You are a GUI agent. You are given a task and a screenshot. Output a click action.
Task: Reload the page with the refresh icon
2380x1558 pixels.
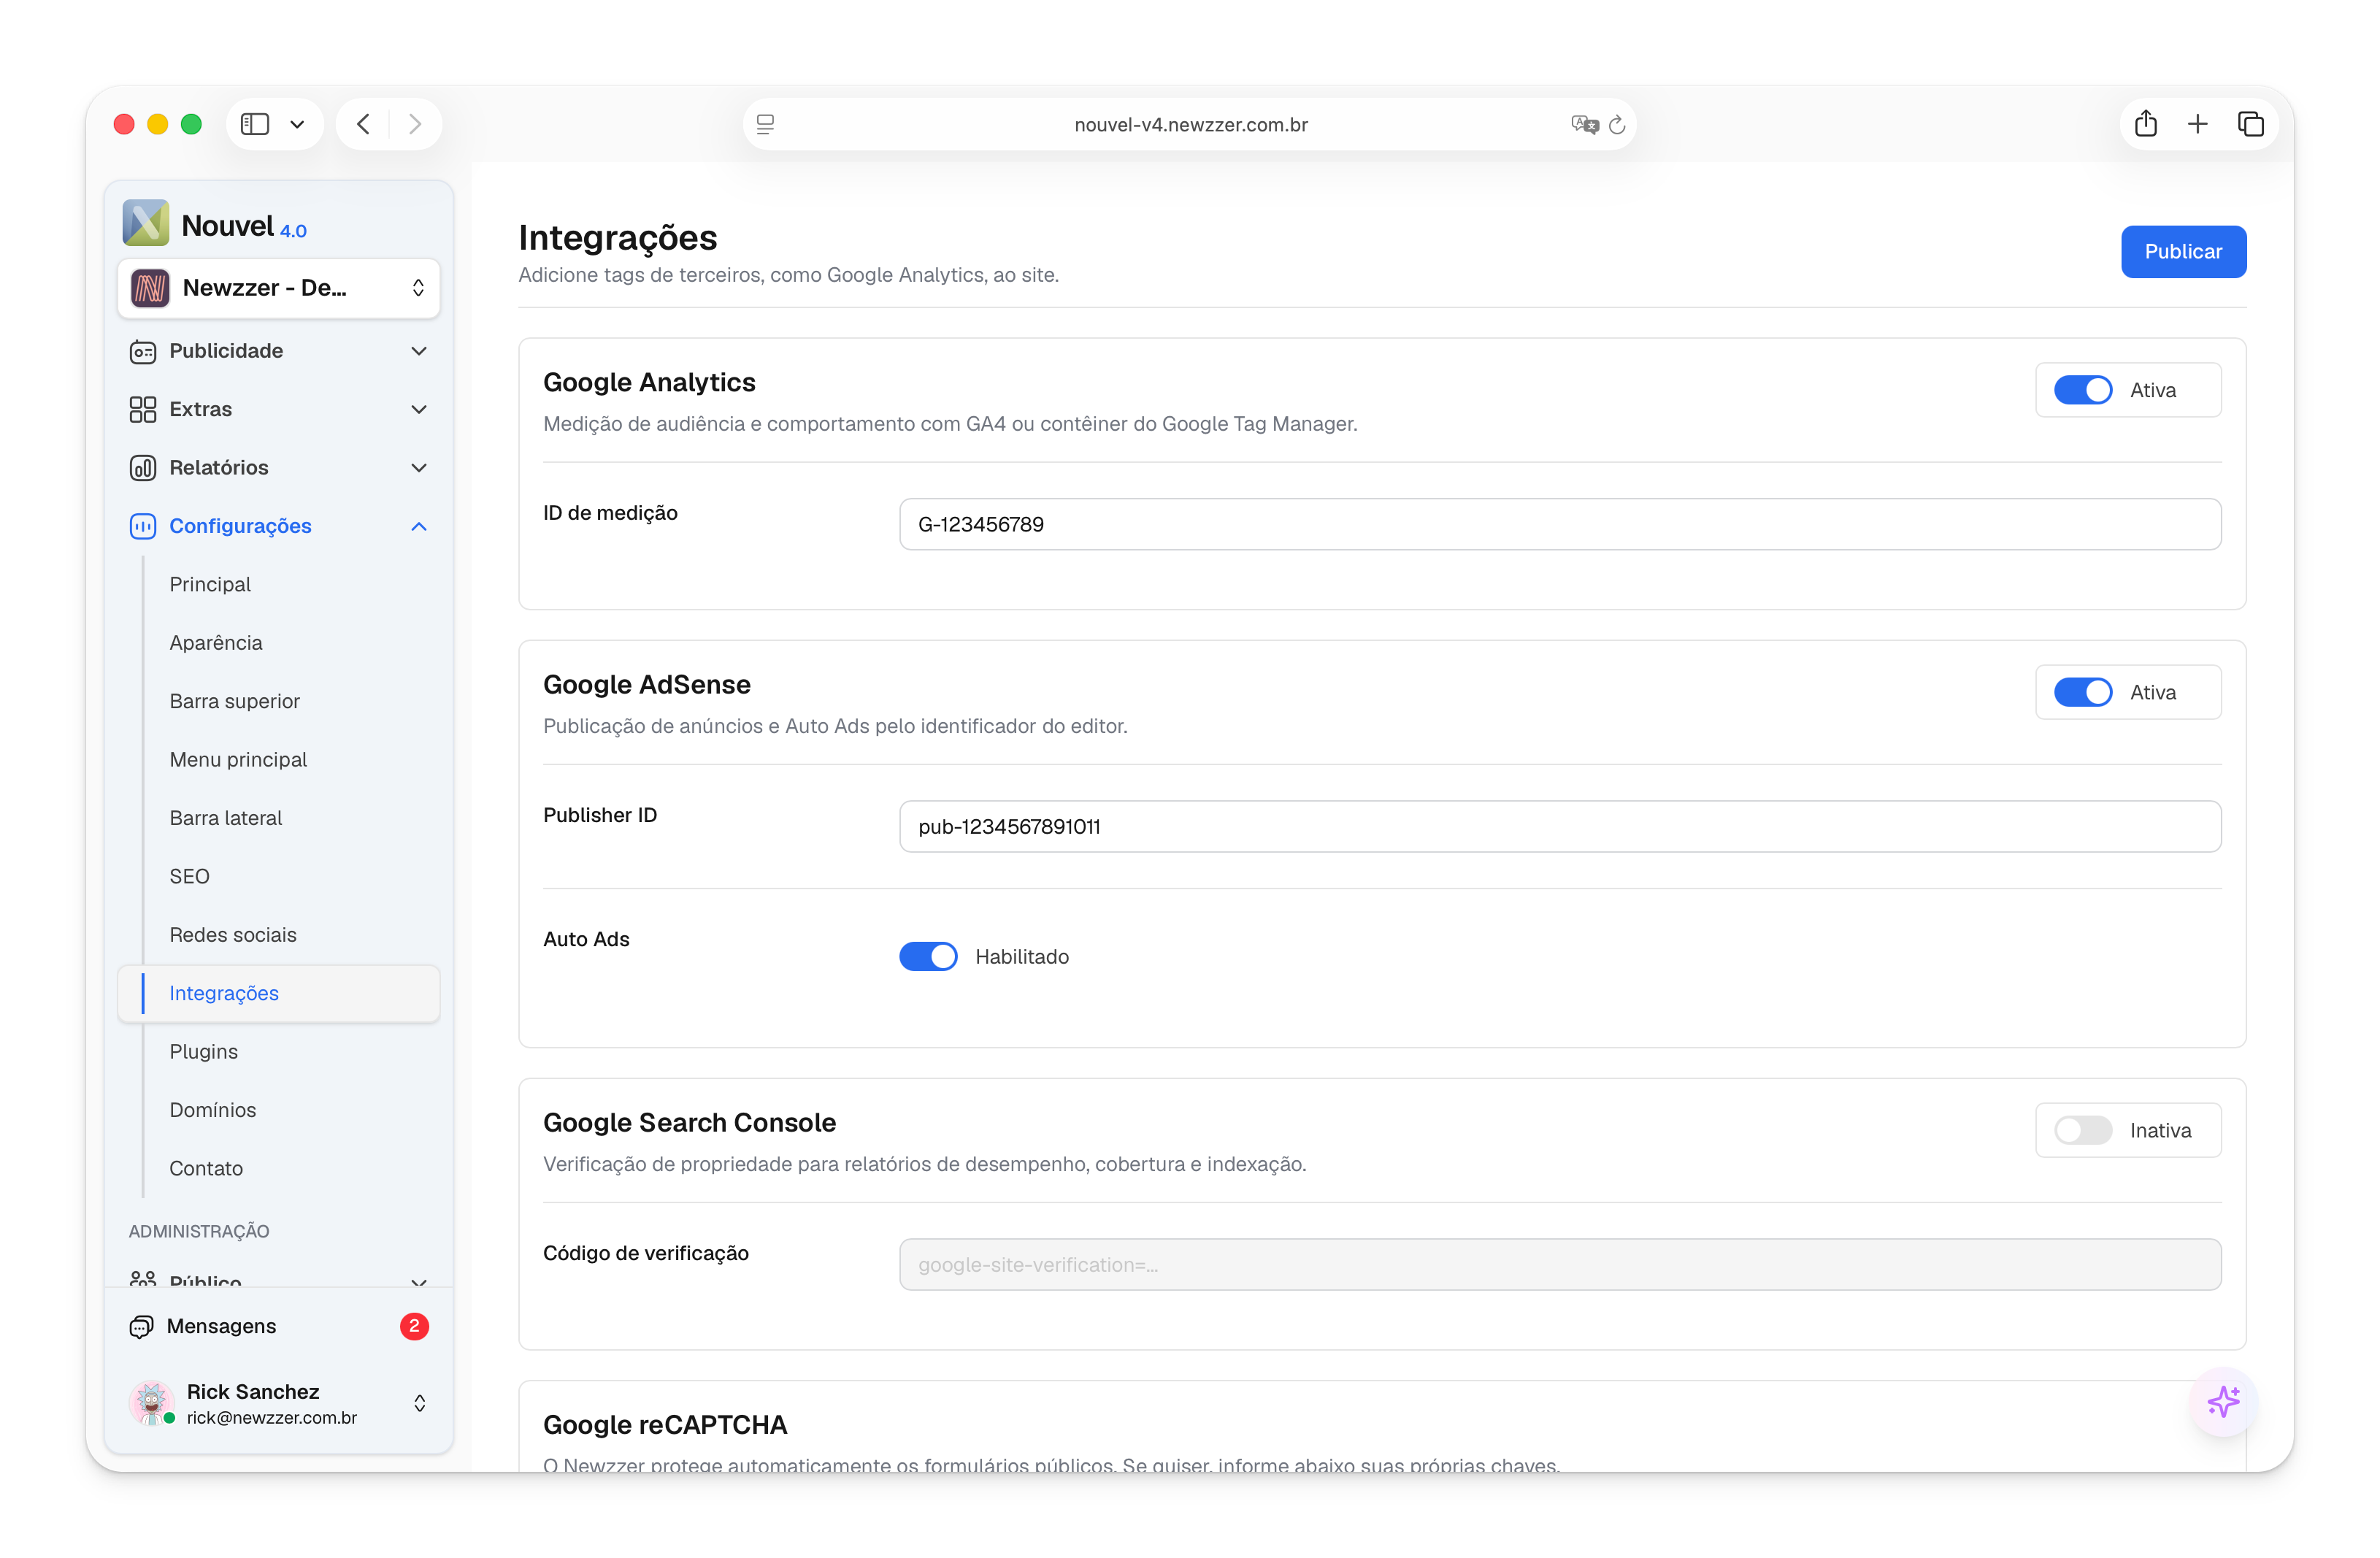coord(1617,124)
